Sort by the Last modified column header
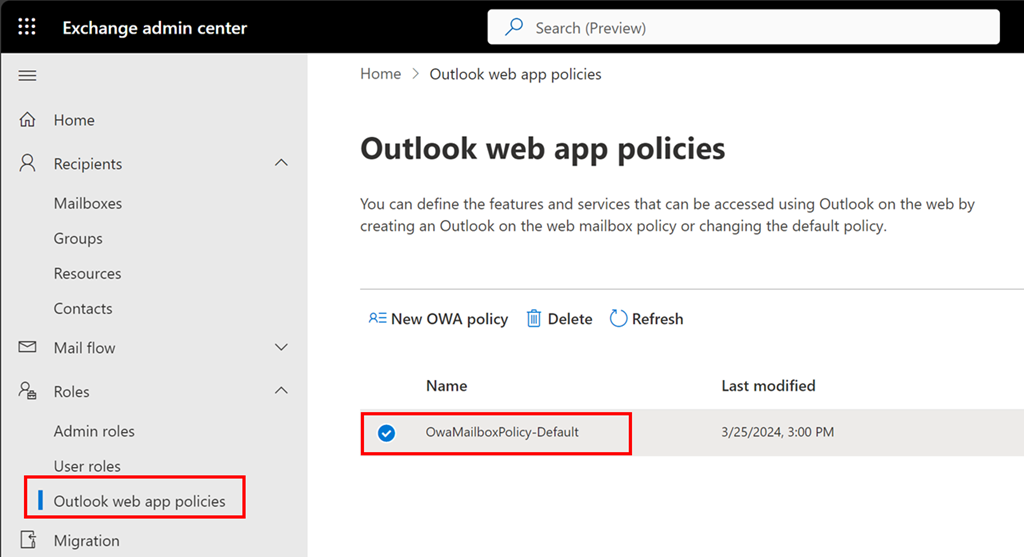 (x=768, y=386)
